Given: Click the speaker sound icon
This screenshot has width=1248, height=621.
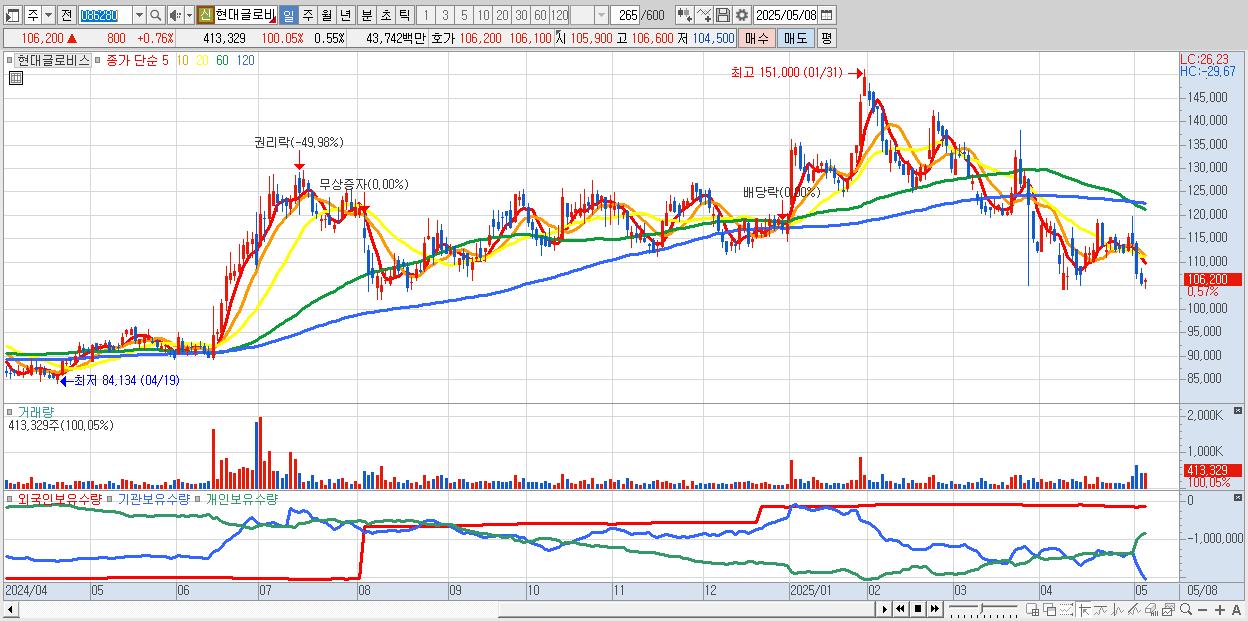Looking at the screenshot, I should pyautogui.click(x=175, y=15).
